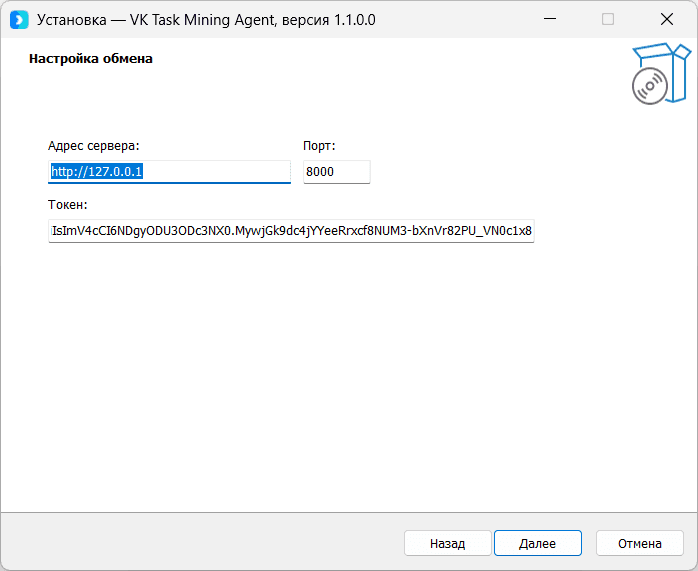
Task: Click into the server address field
Action: [169, 172]
